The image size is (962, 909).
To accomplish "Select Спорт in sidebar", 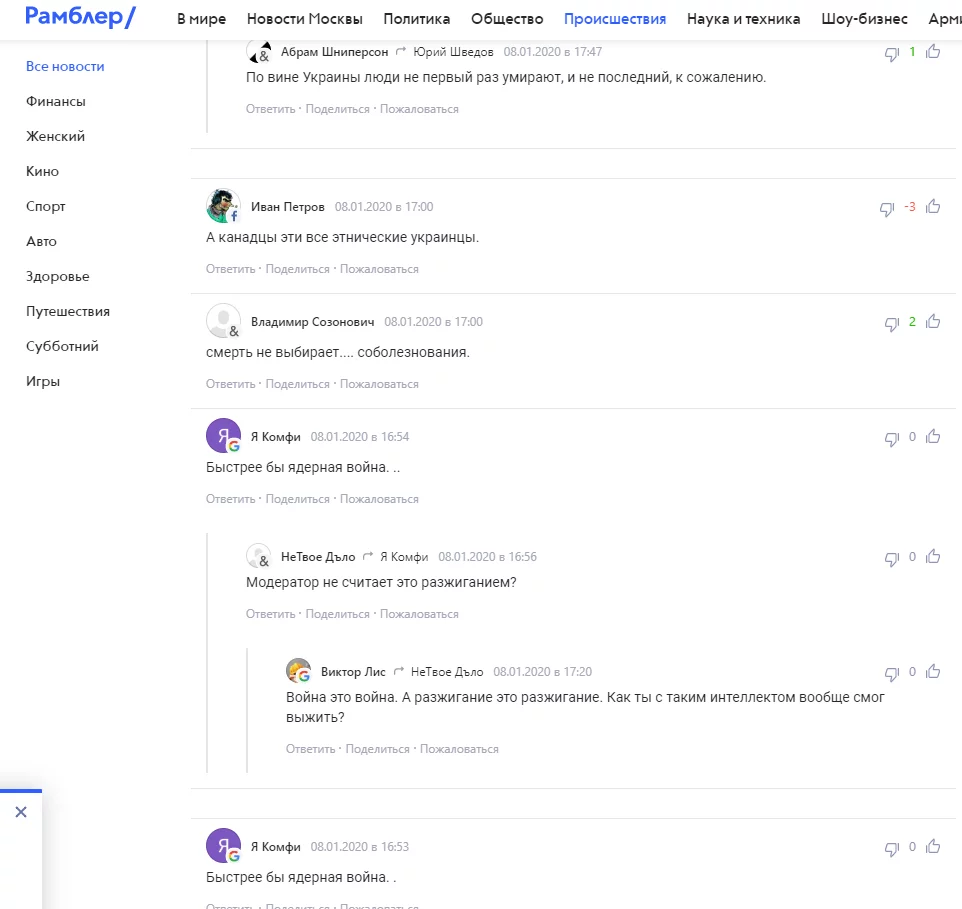I will (x=45, y=206).
